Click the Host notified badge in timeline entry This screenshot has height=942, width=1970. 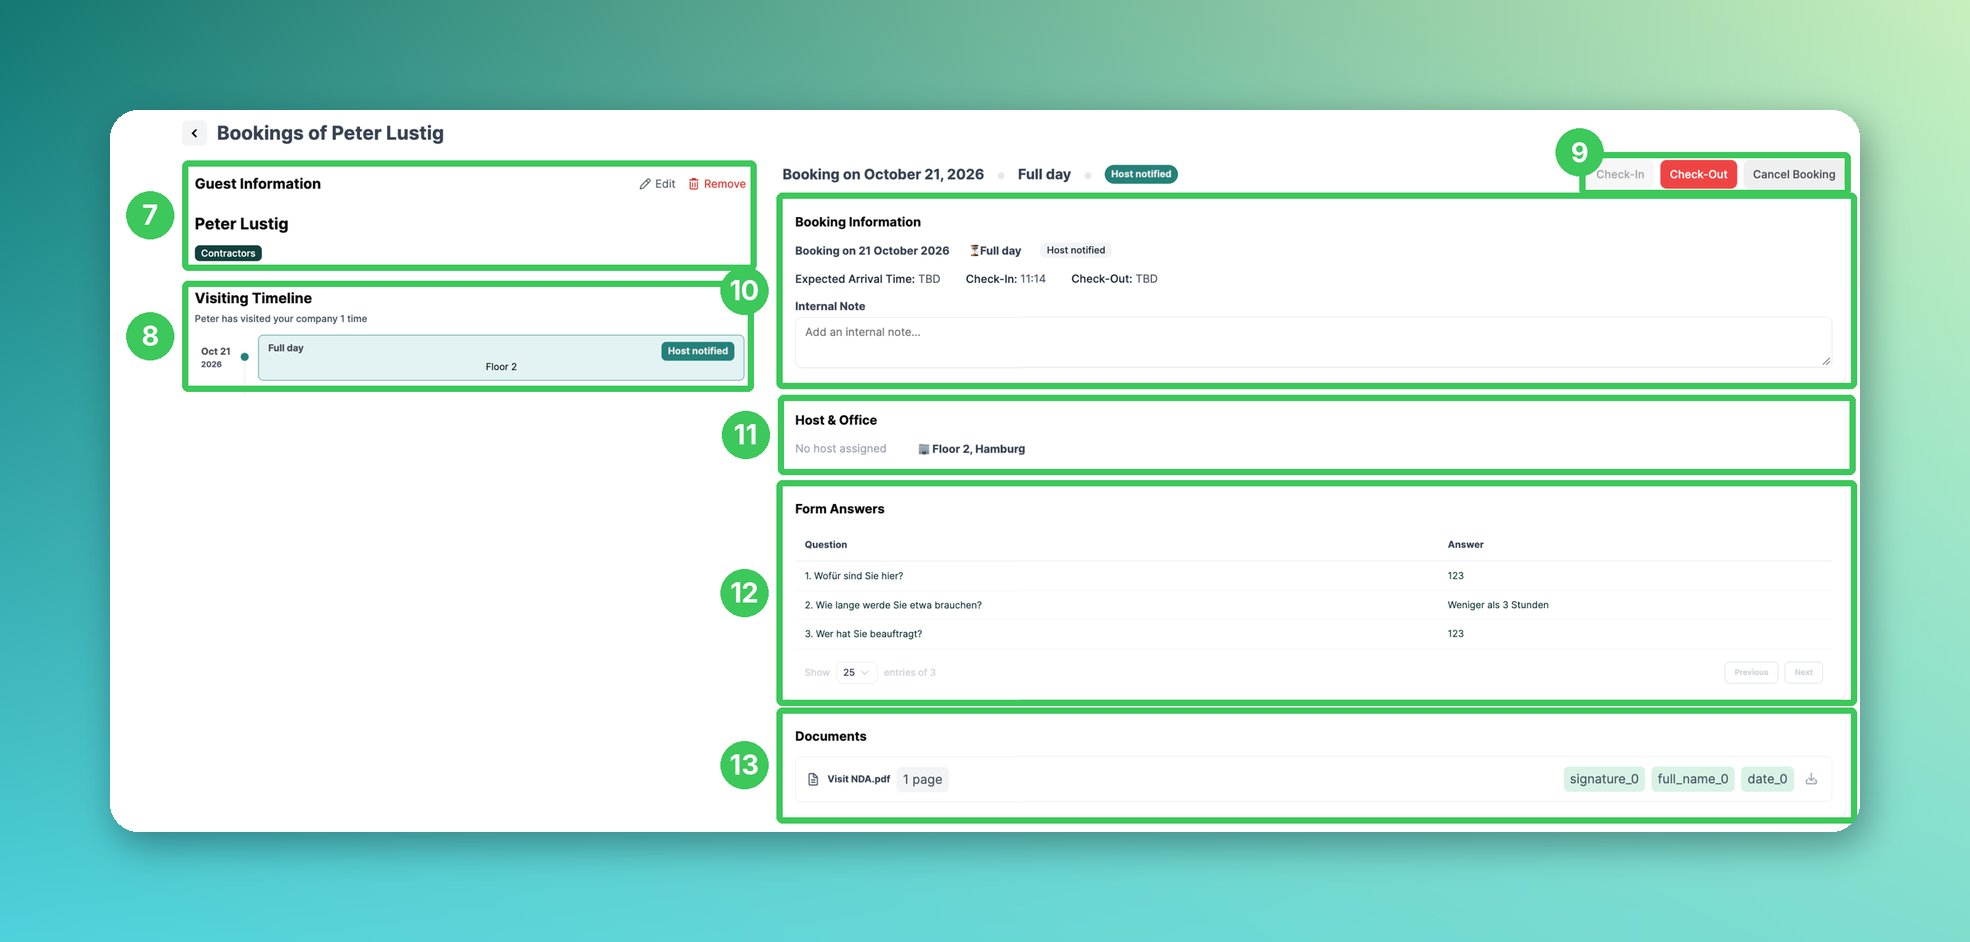click(698, 351)
